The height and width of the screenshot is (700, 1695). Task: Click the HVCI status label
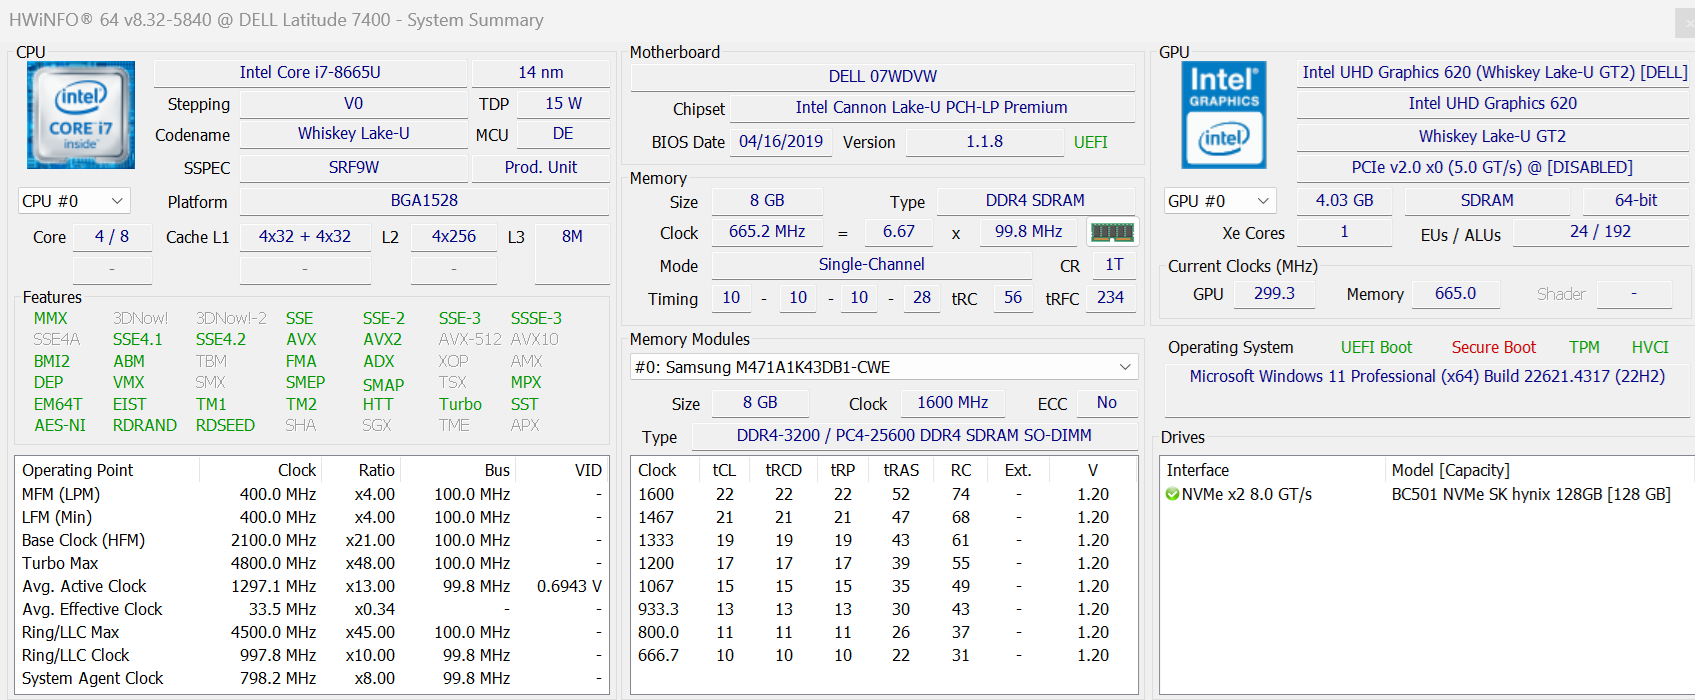[1650, 347]
